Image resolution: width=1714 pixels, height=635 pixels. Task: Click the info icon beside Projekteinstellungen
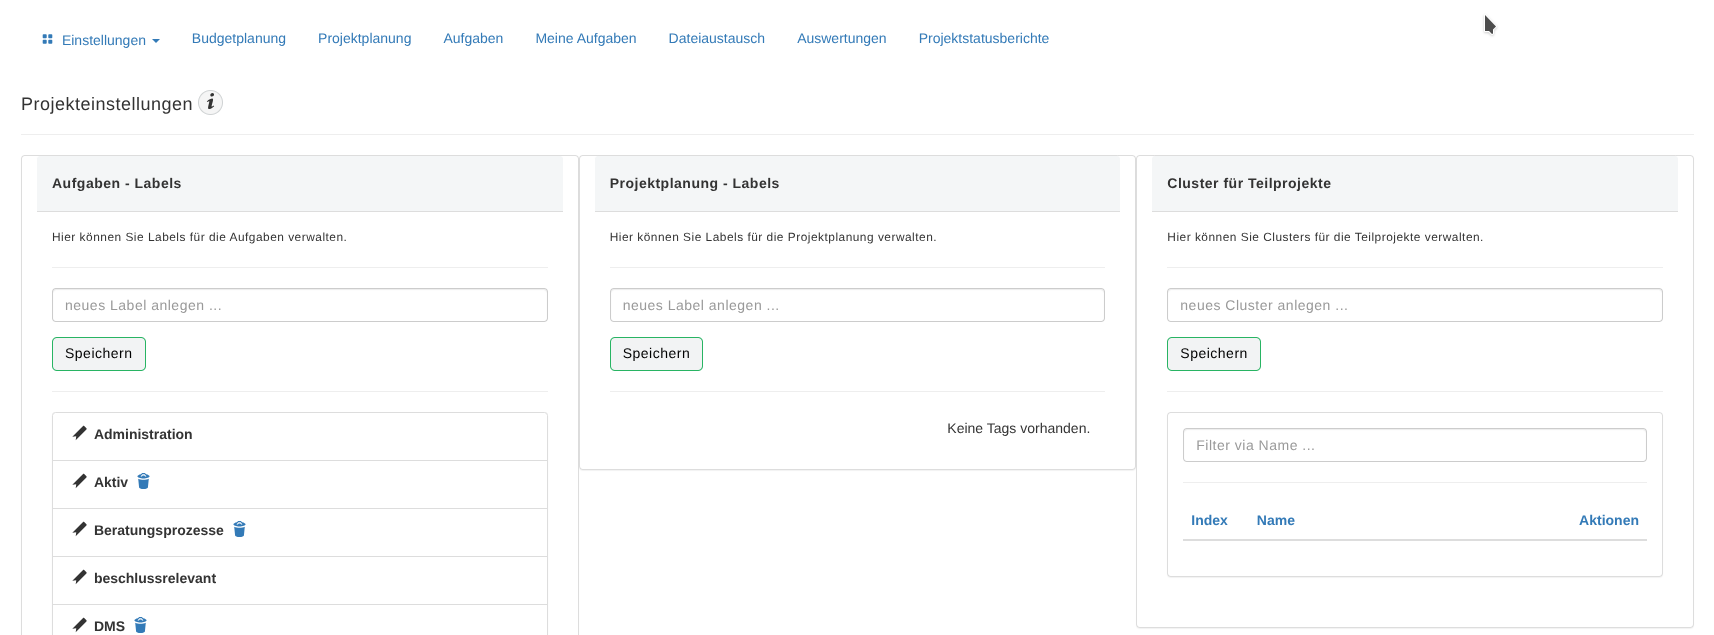point(210,103)
